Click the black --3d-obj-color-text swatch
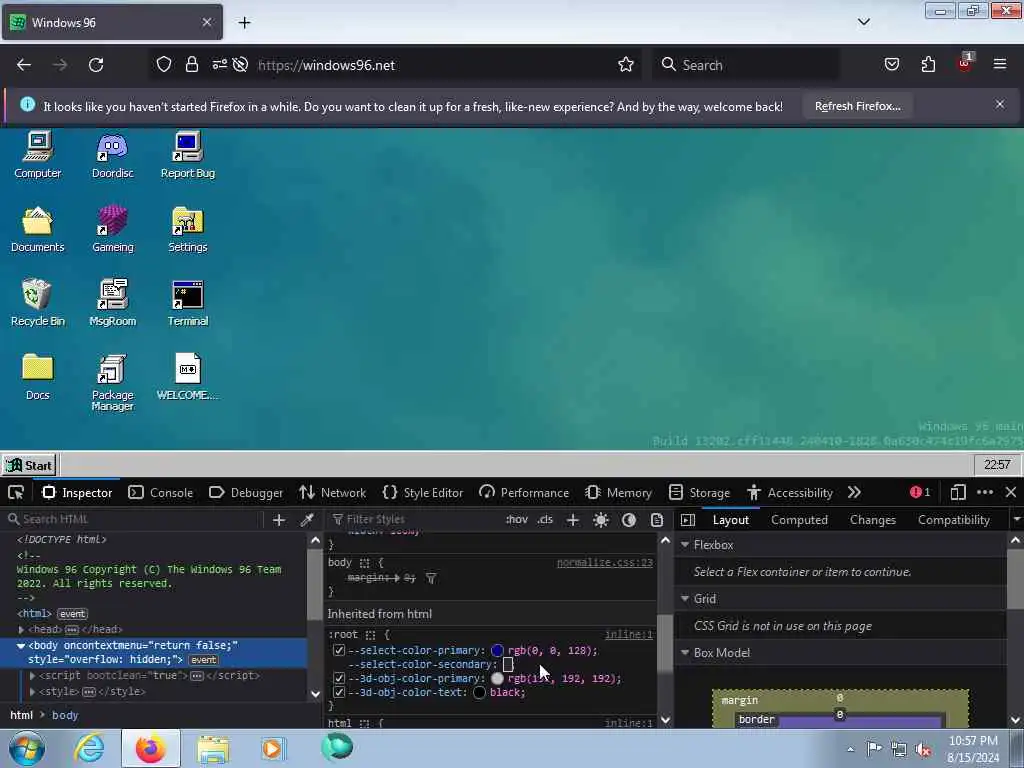The image size is (1024, 768). click(x=479, y=692)
